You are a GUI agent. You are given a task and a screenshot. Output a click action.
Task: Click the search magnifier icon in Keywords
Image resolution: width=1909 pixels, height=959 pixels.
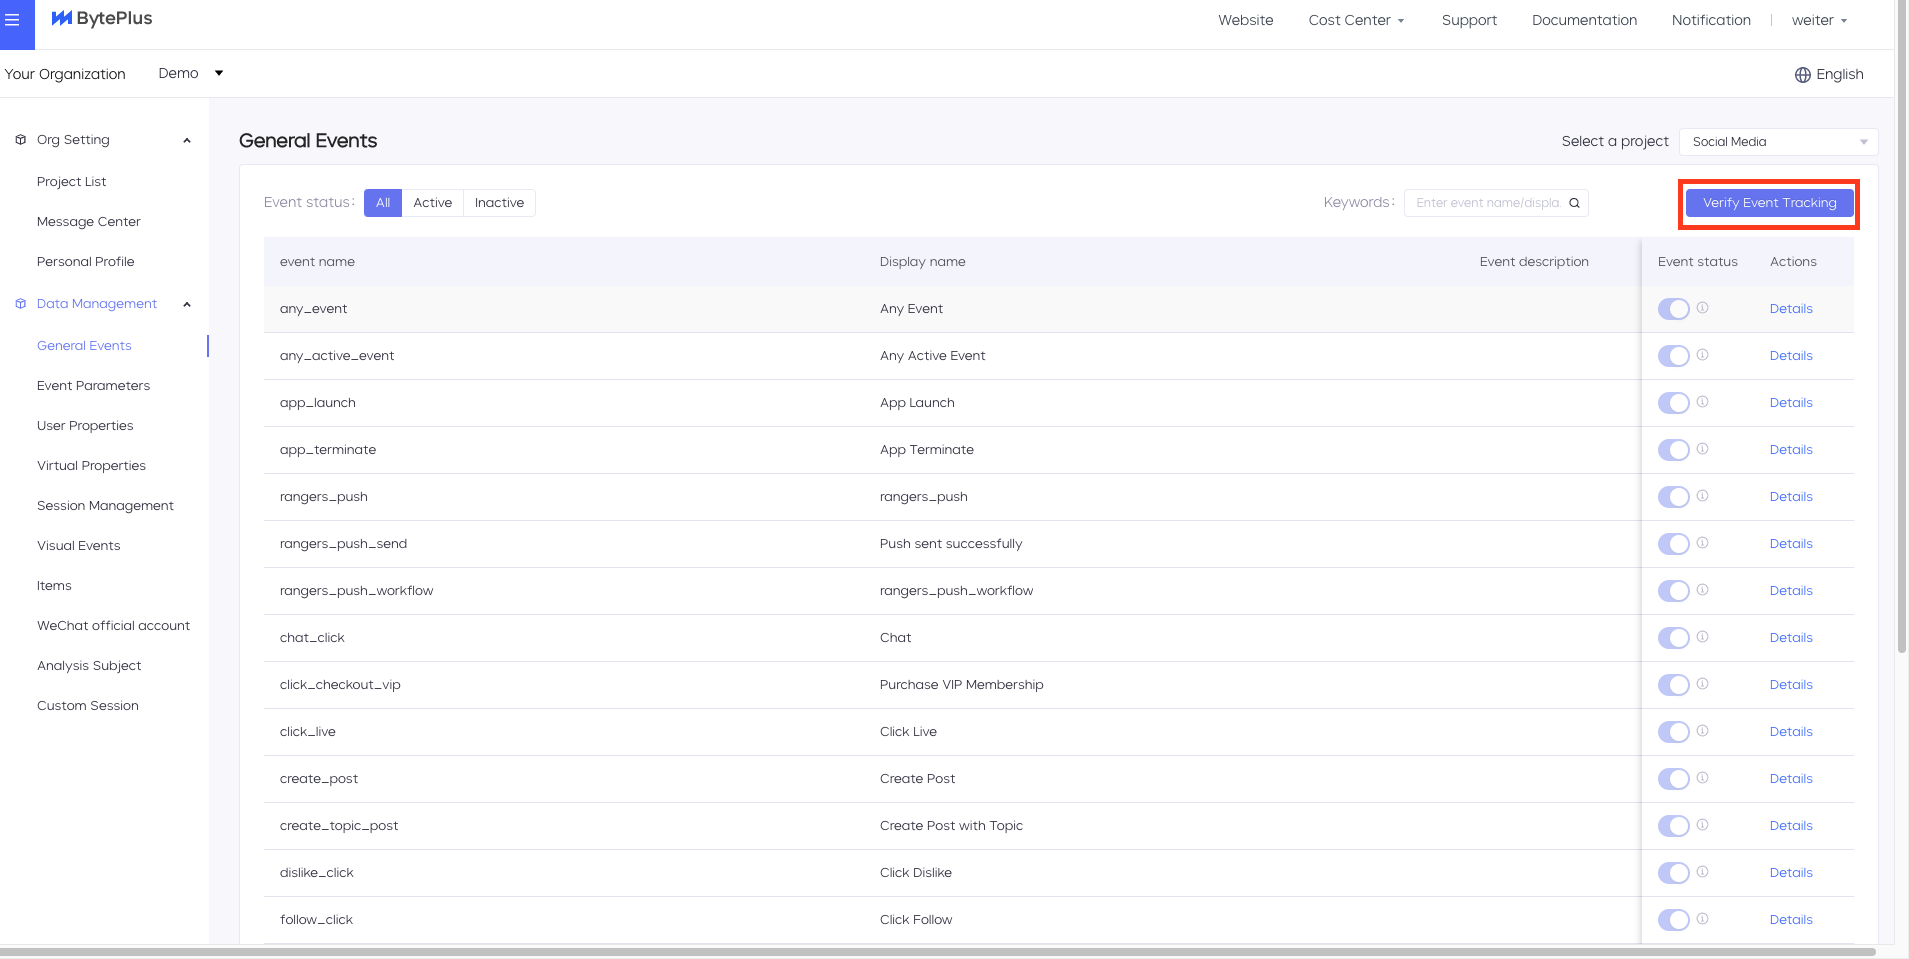1574,203
